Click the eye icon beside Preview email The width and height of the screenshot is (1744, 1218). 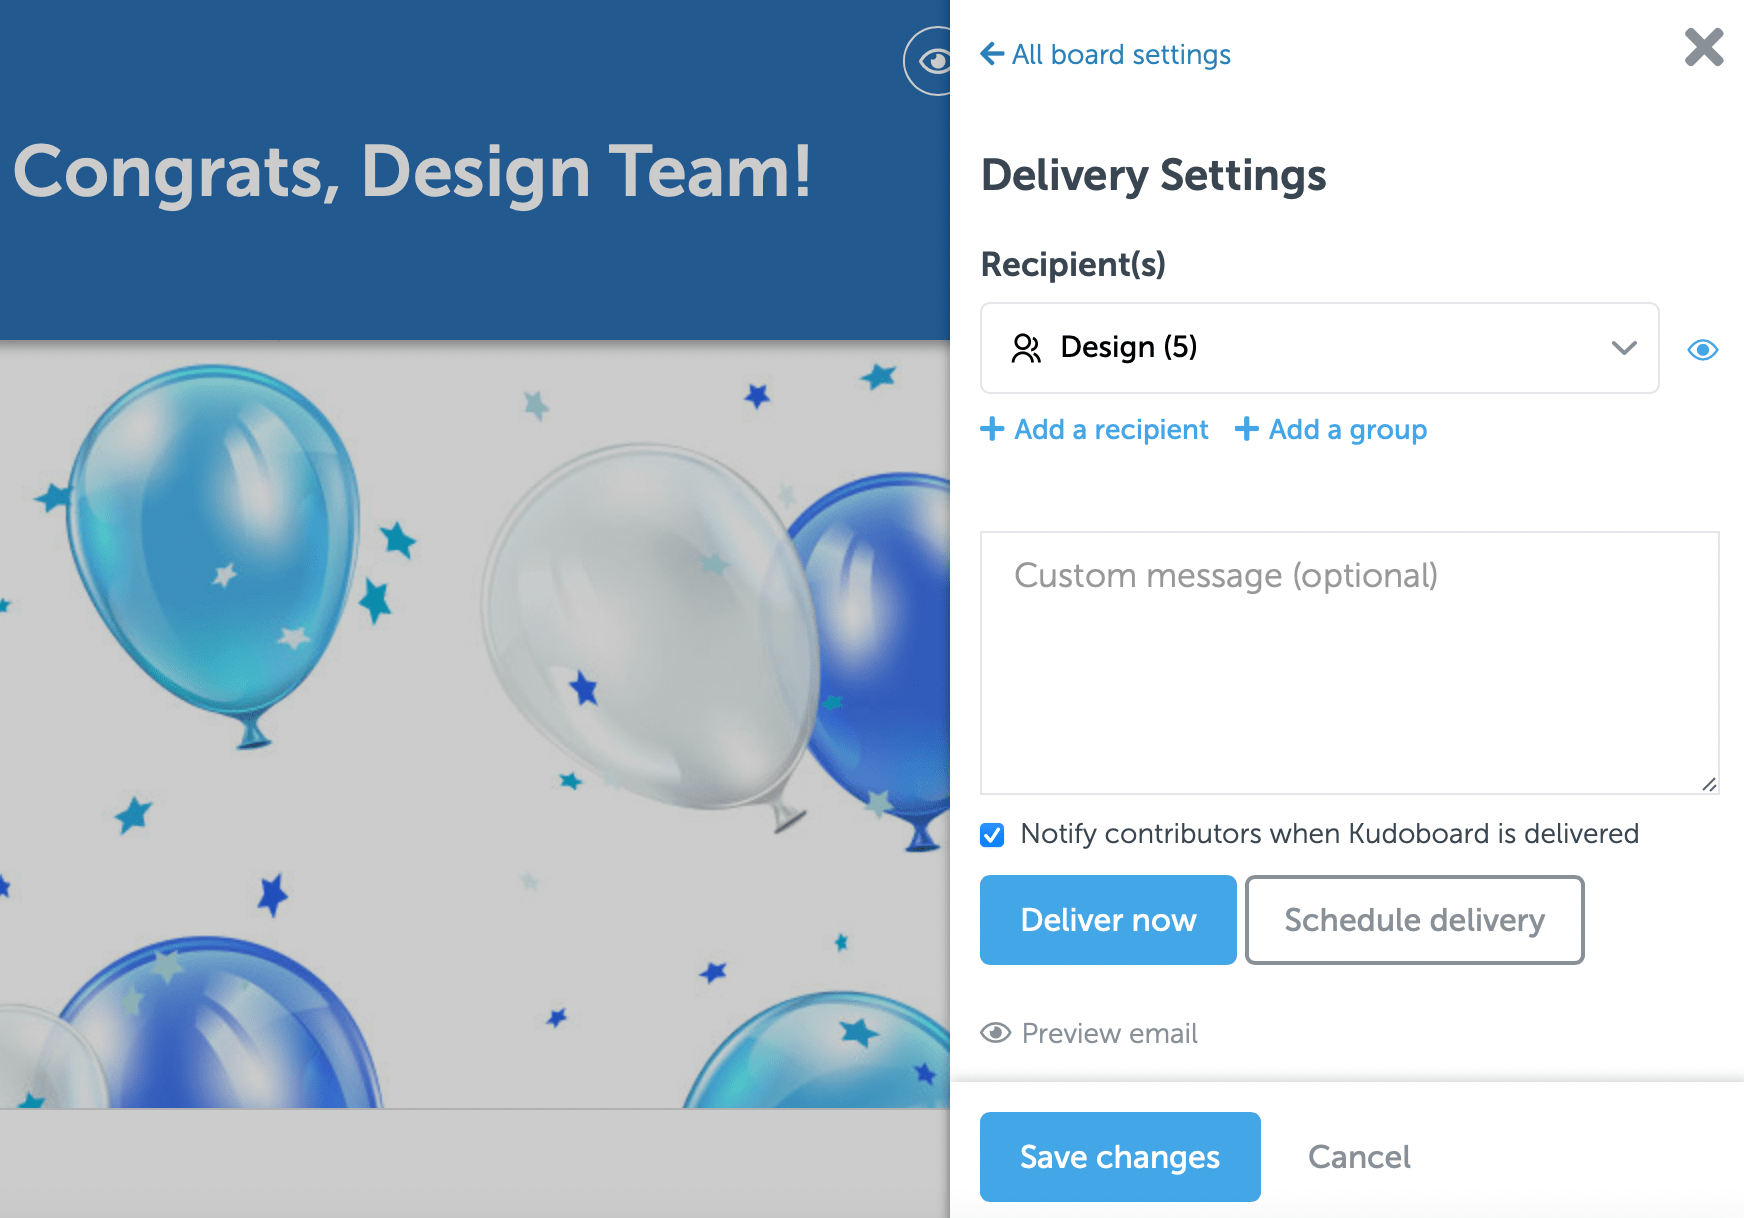coord(995,1033)
